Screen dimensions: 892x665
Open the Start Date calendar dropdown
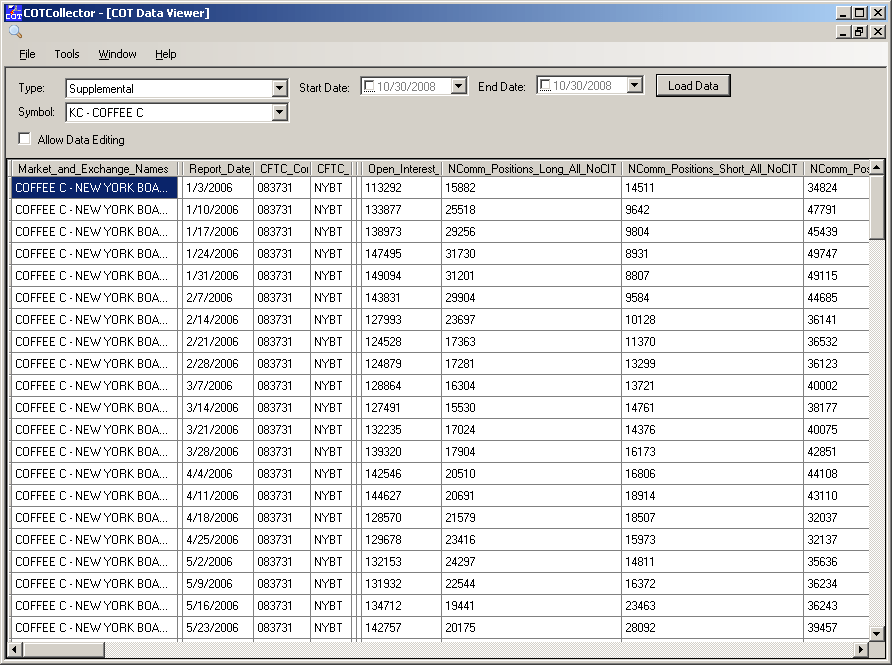[459, 86]
